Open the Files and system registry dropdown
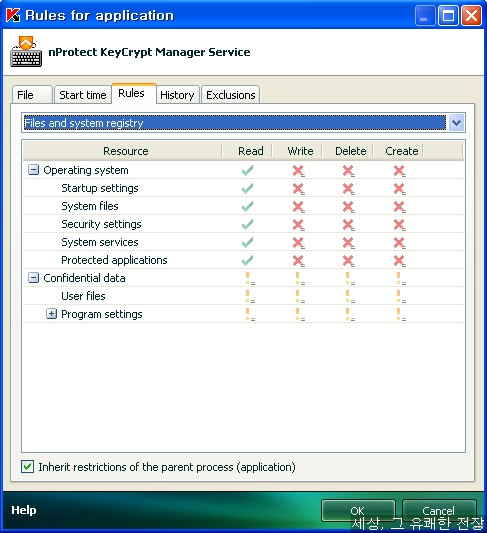This screenshot has width=487, height=533. [456, 123]
